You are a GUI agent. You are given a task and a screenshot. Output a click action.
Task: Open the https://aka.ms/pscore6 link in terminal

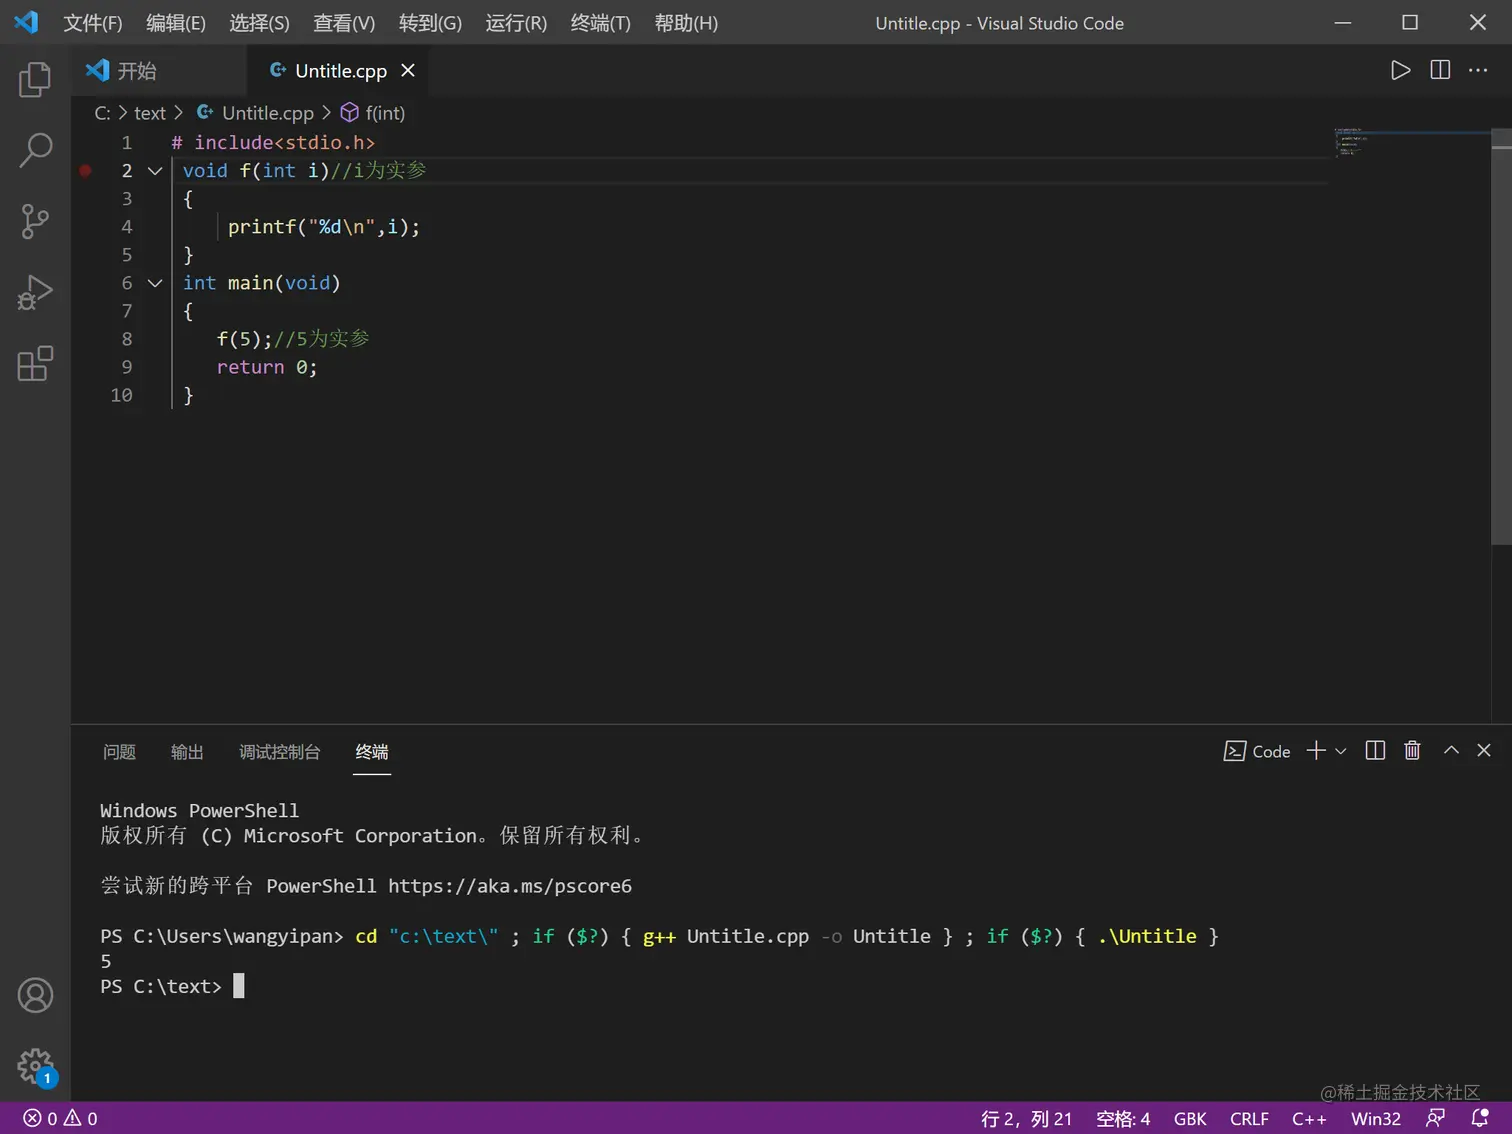[510, 886]
